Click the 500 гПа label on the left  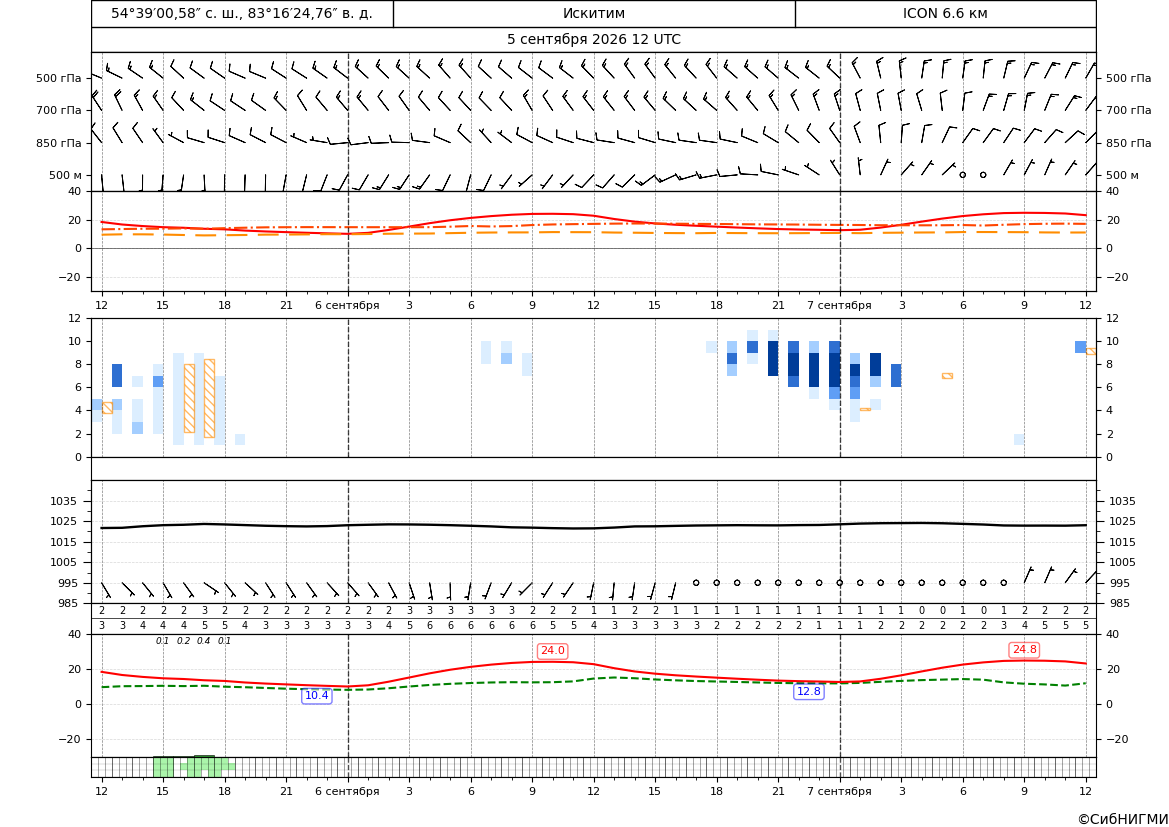click(x=59, y=78)
